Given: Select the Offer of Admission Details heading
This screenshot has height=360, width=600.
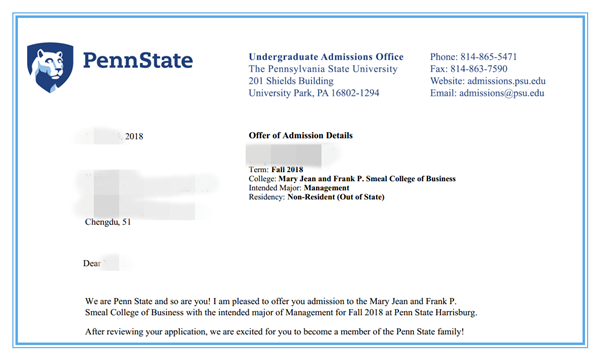Looking at the screenshot, I should (x=300, y=135).
